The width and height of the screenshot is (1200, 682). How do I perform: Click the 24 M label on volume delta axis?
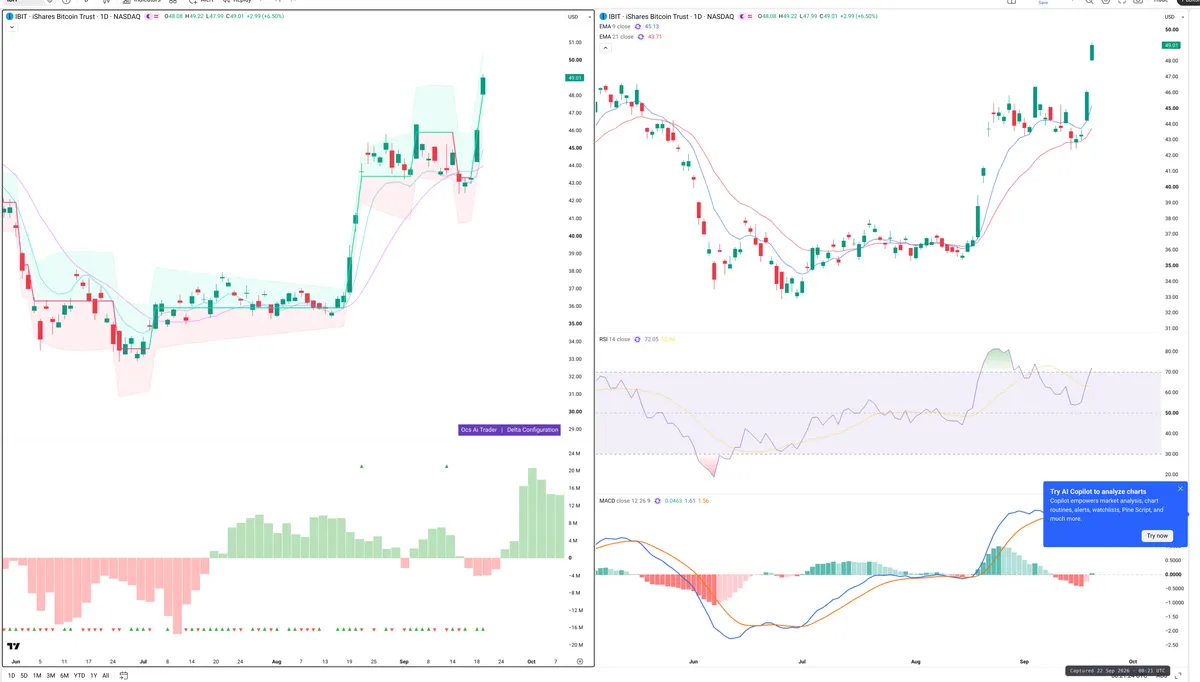click(574, 453)
